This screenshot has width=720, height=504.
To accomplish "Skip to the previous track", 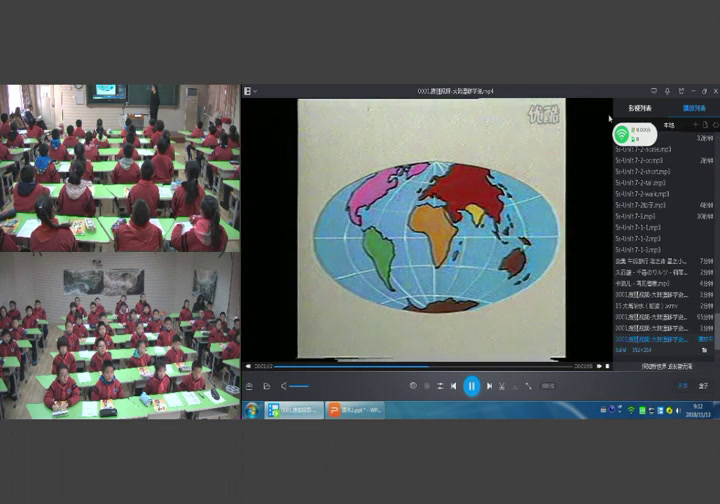I will (x=454, y=386).
